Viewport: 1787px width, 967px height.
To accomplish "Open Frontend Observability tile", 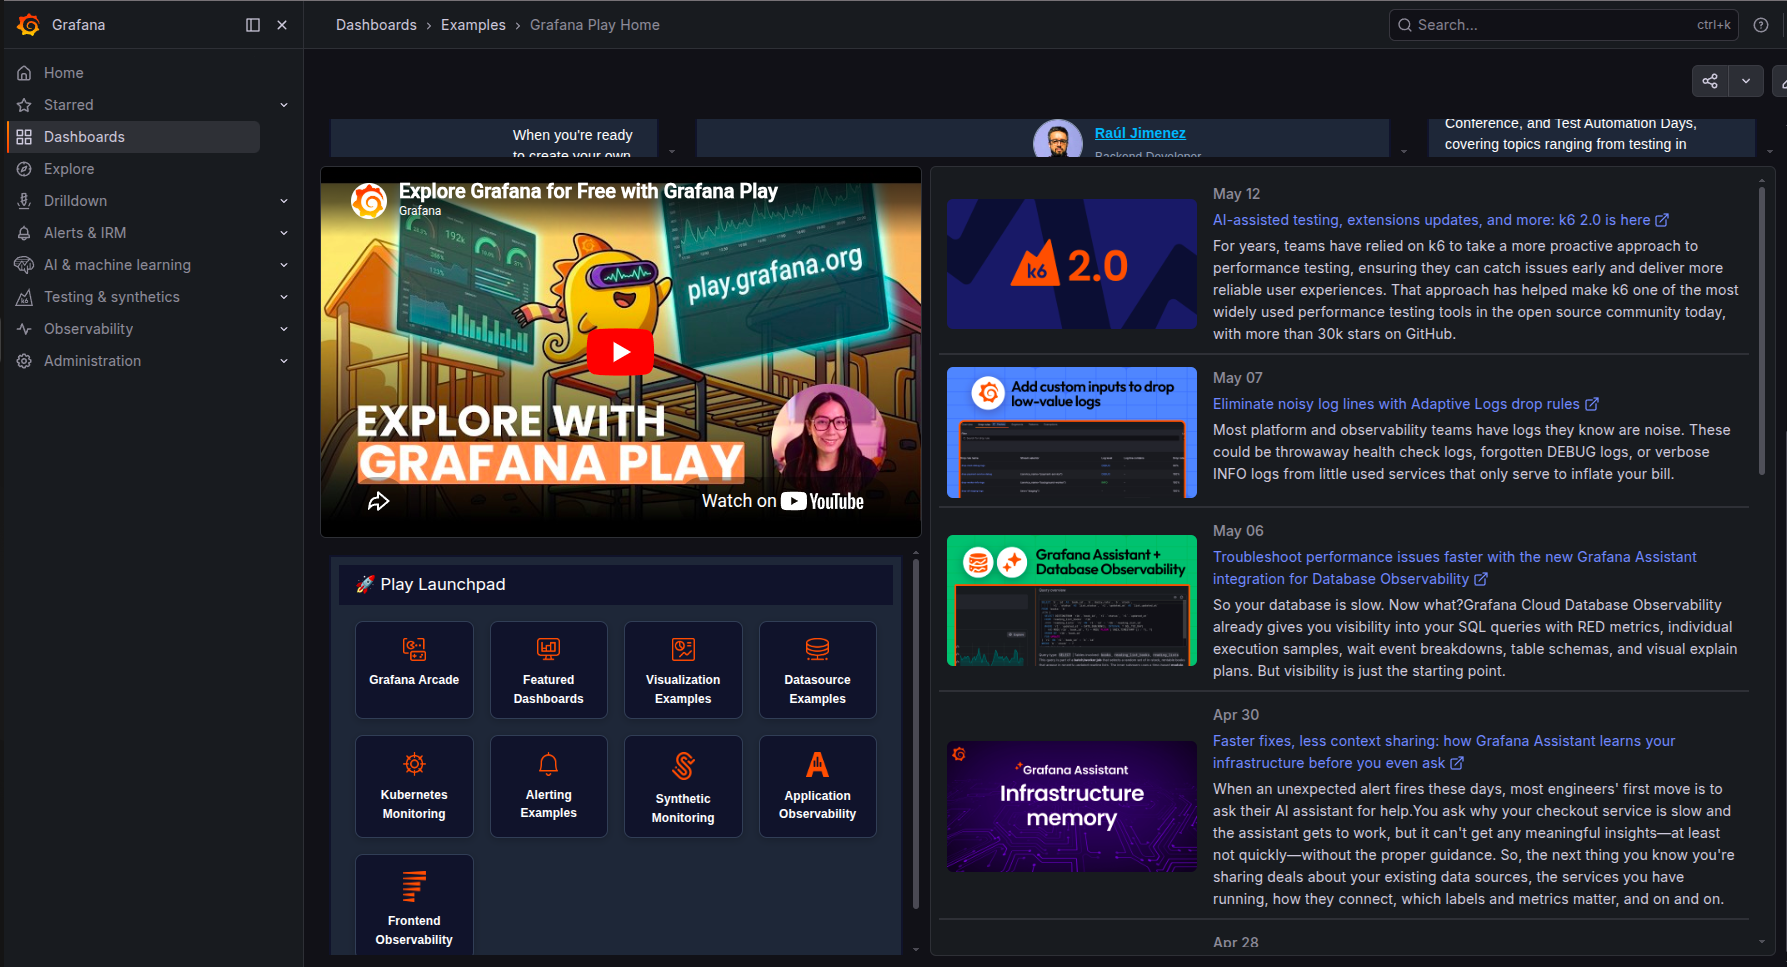I will [x=414, y=904].
